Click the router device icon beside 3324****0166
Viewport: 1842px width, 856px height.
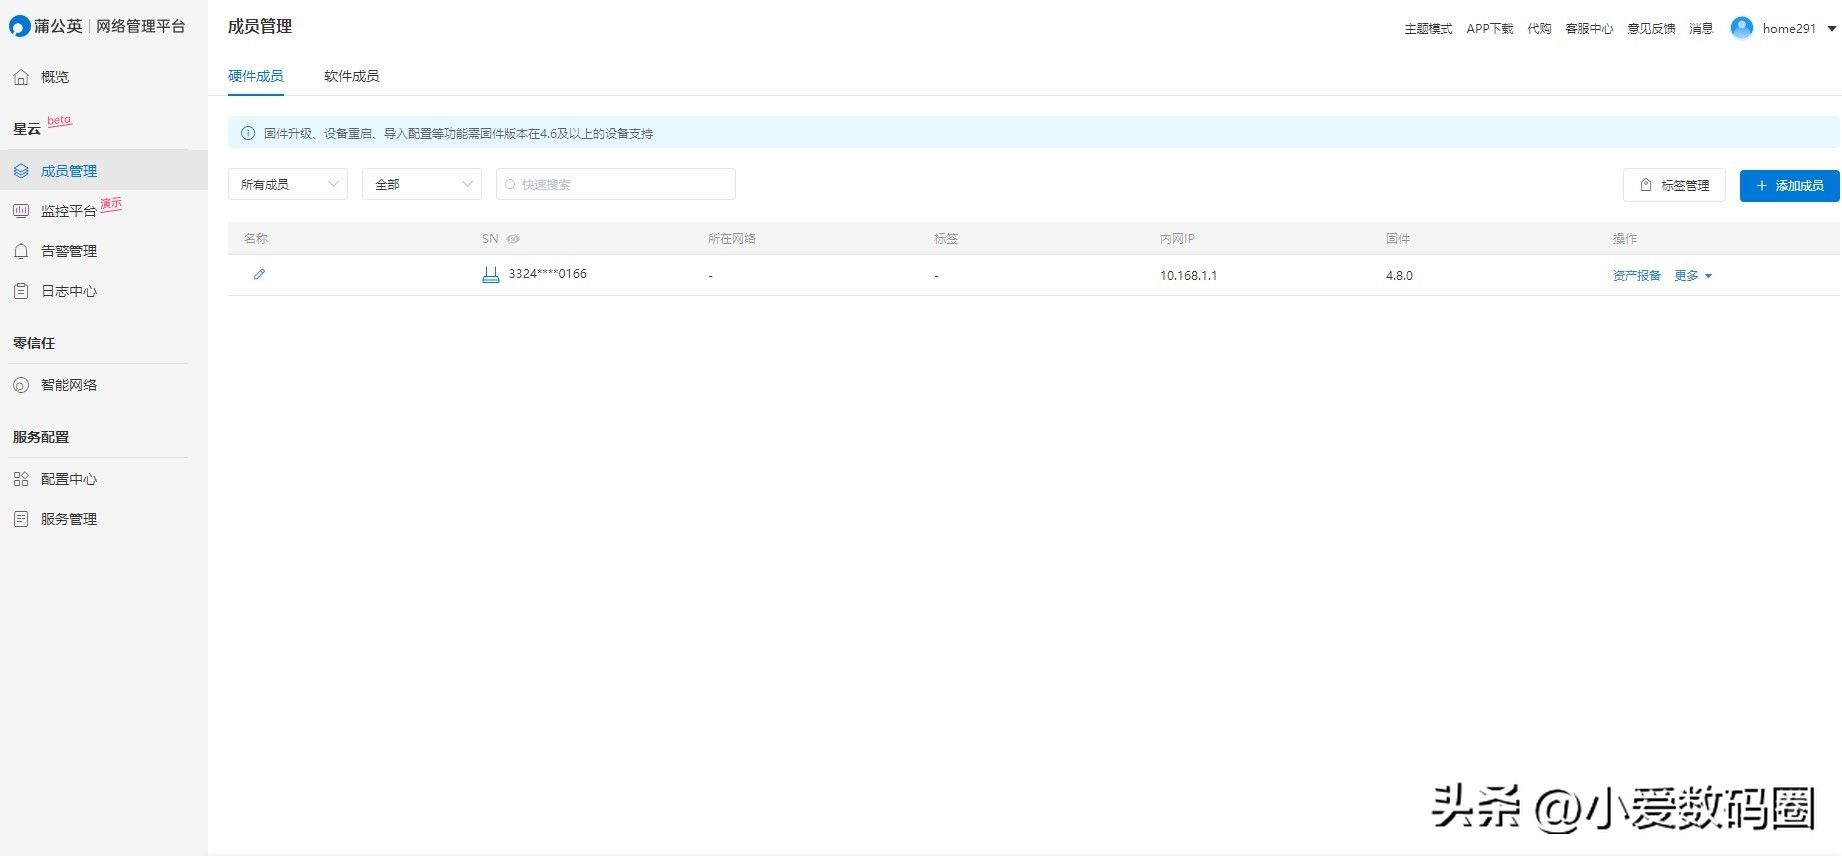tap(491, 275)
